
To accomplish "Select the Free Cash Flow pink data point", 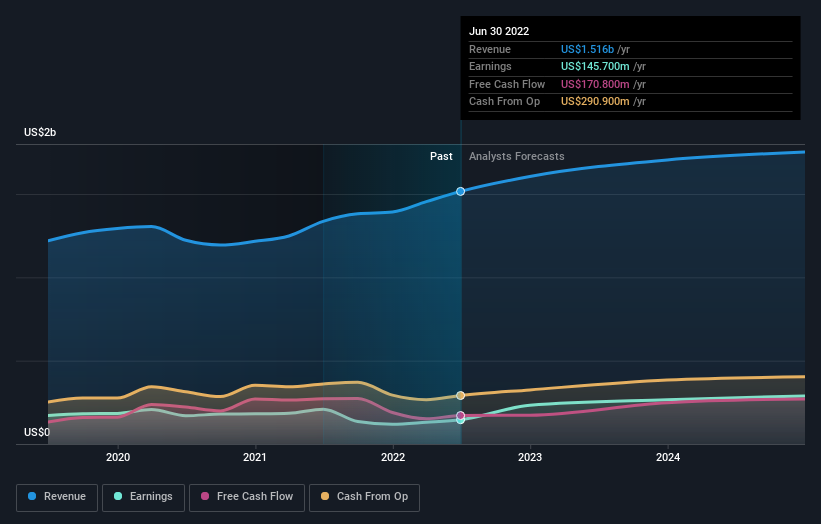I will pyautogui.click(x=460, y=416).
